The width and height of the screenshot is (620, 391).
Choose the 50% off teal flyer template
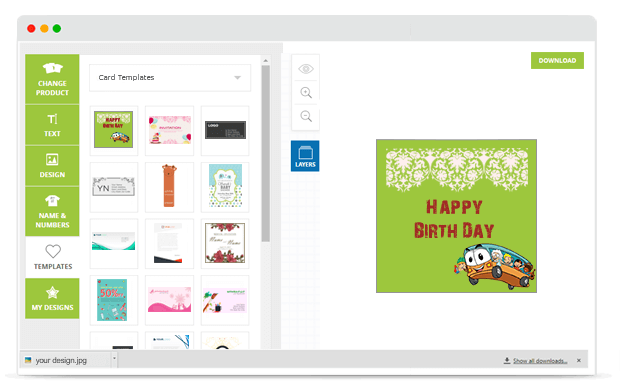click(x=114, y=300)
